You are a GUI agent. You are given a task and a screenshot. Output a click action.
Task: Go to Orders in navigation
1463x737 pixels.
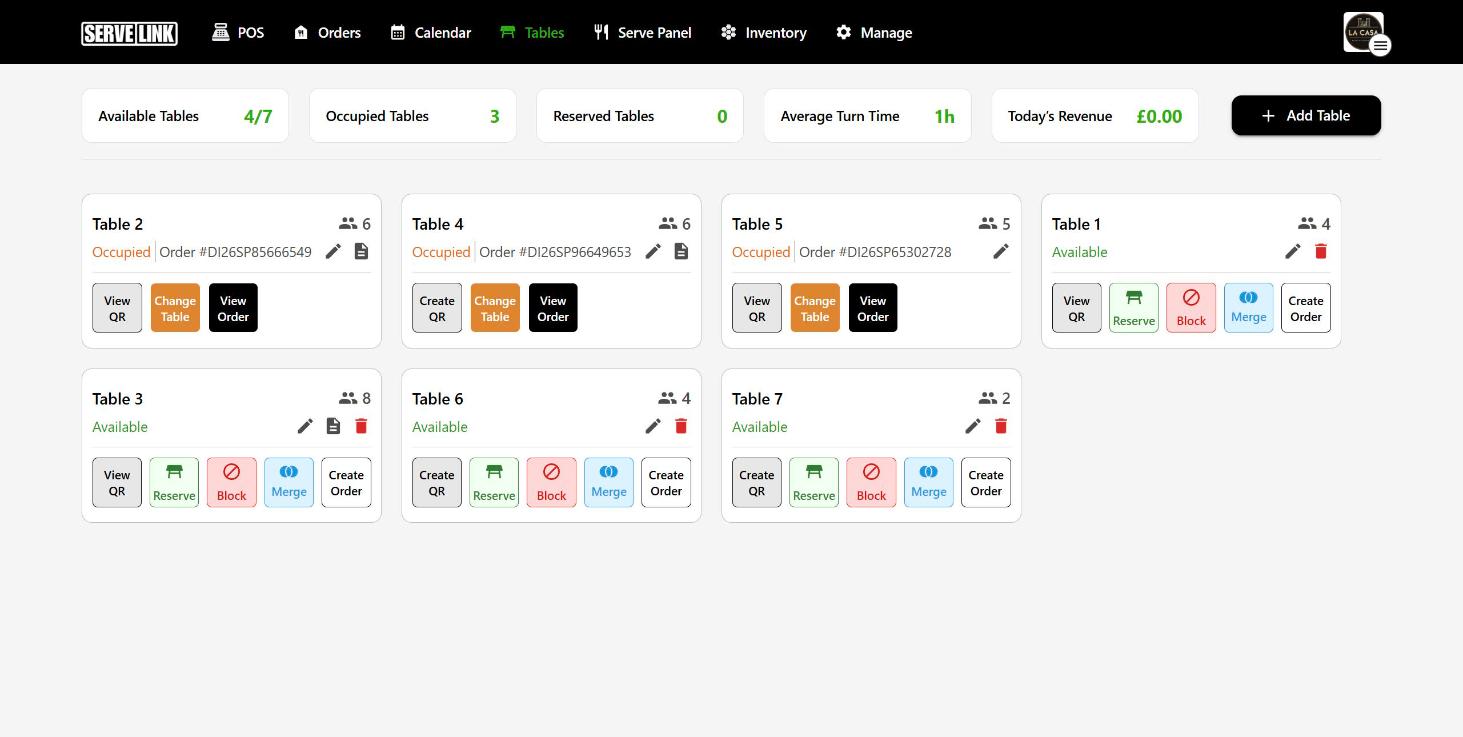(x=327, y=32)
